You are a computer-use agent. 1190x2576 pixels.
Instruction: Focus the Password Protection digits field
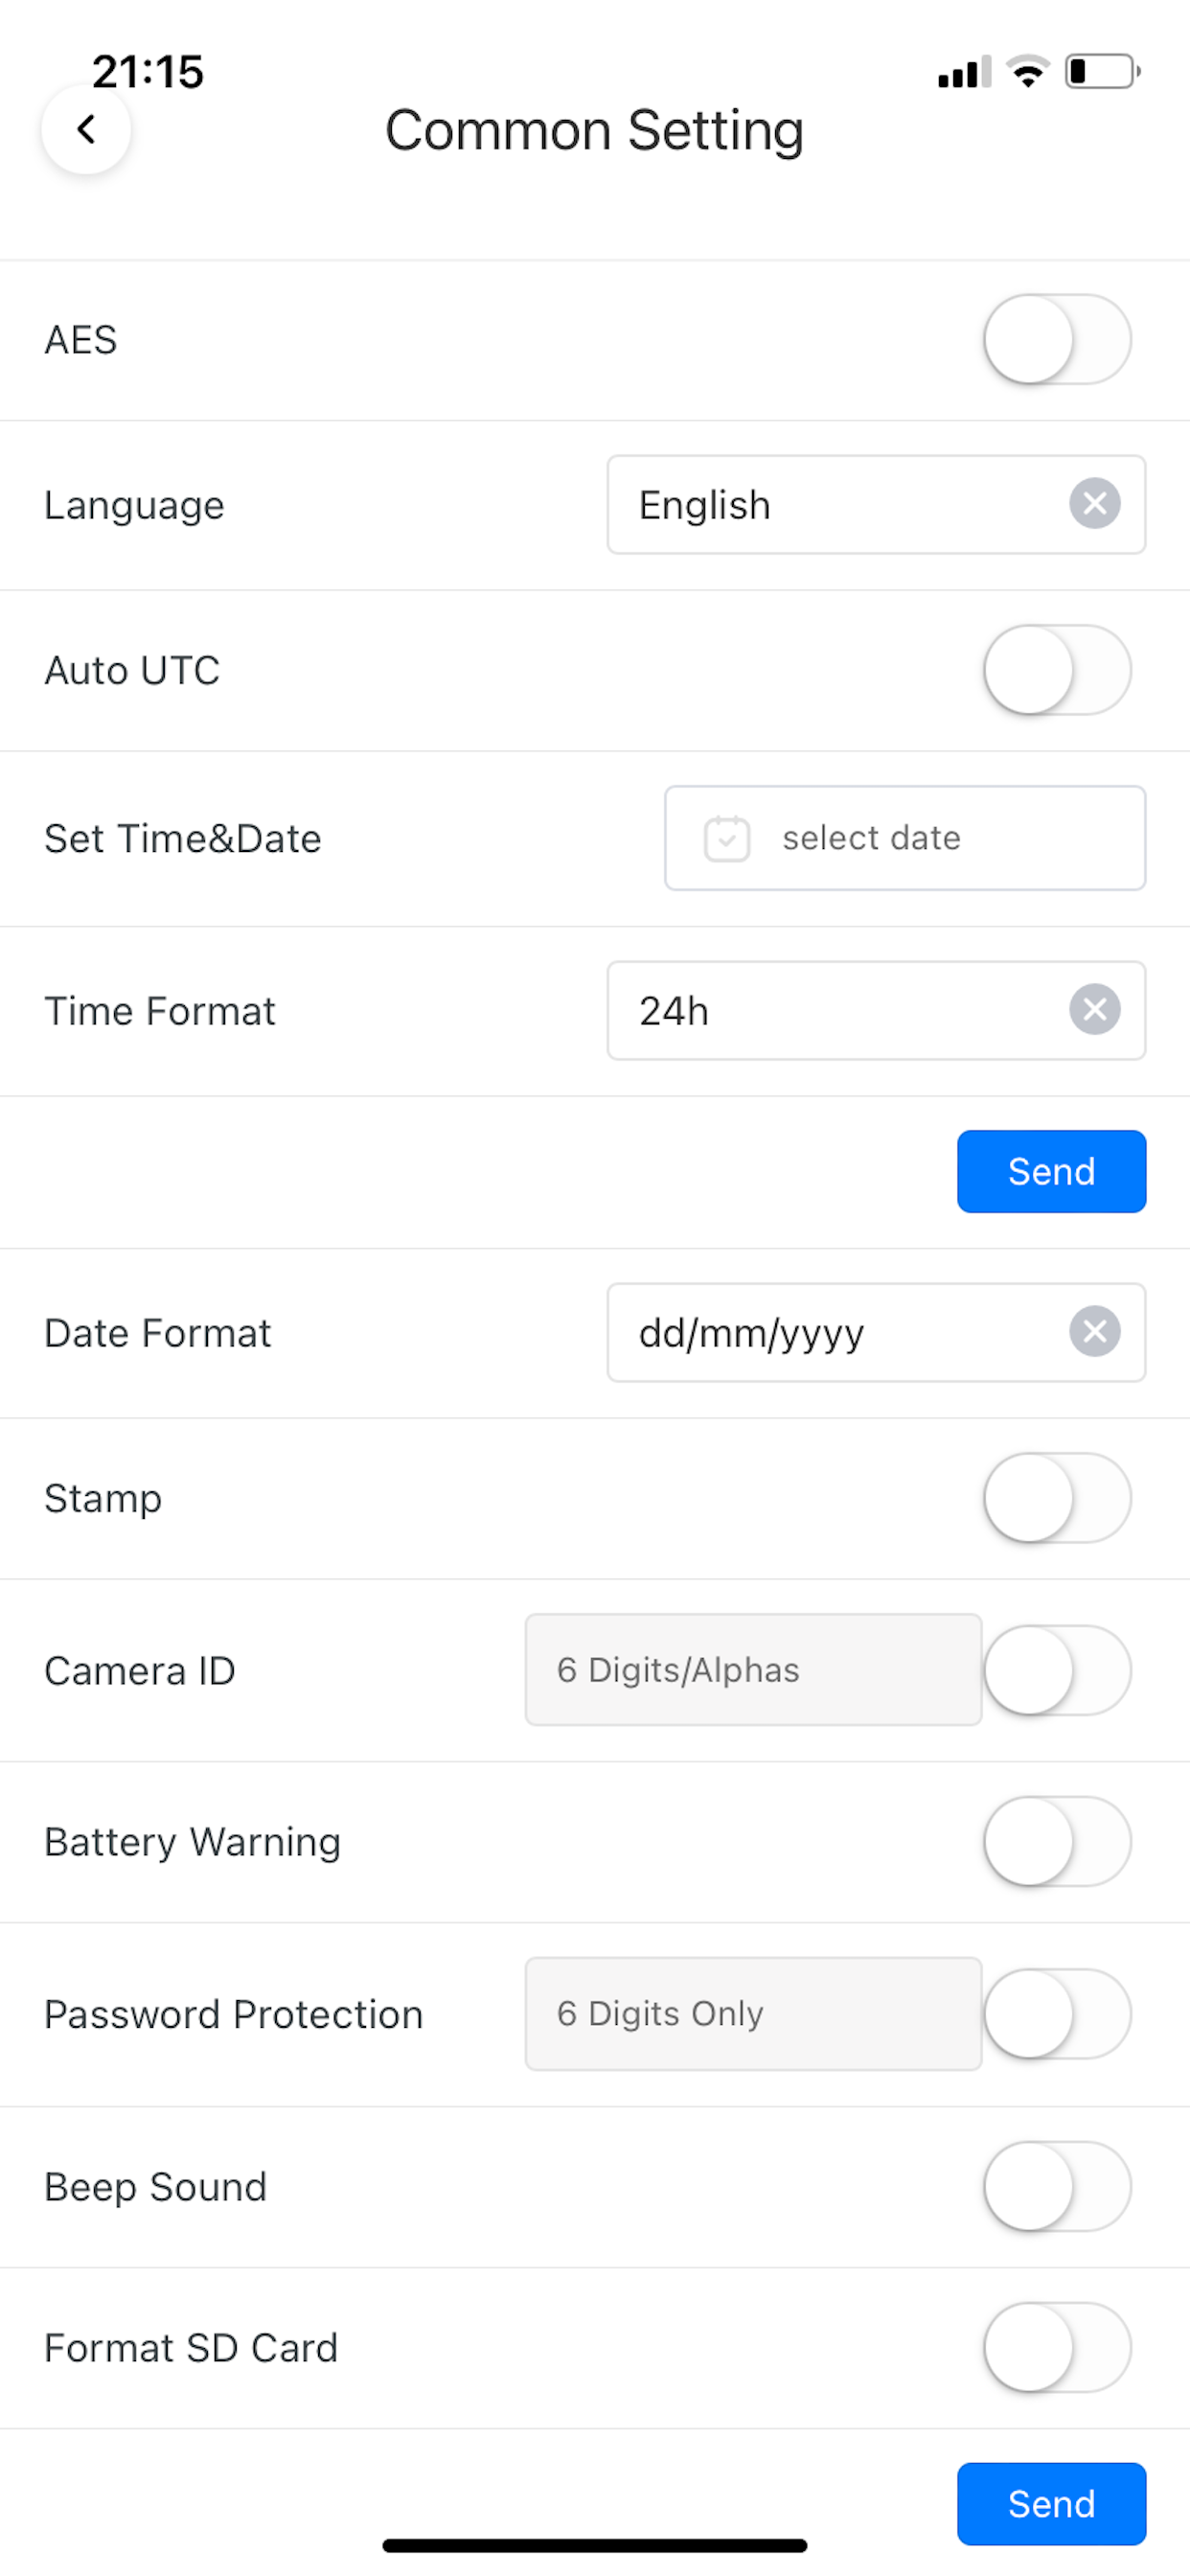[753, 2014]
